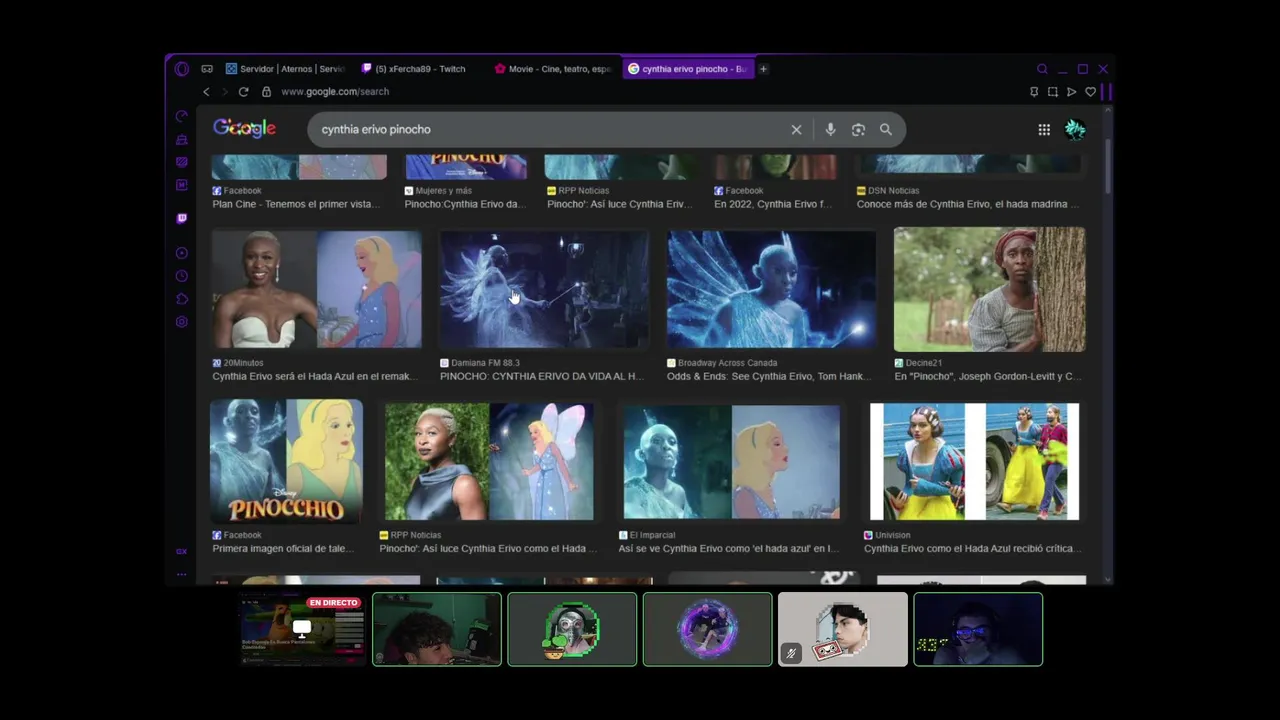Viewport: 1280px width, 720px height.
Task: Open the 20Minutos Cynthia Erivo Hada Azul image
Action: 317,290
